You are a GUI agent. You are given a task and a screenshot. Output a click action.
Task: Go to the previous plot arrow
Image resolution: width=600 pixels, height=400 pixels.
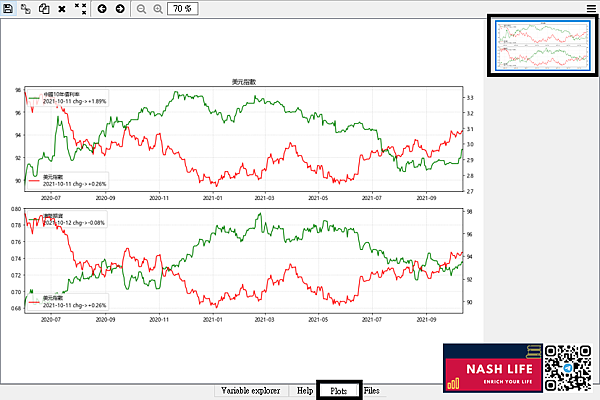coord(102,8)
